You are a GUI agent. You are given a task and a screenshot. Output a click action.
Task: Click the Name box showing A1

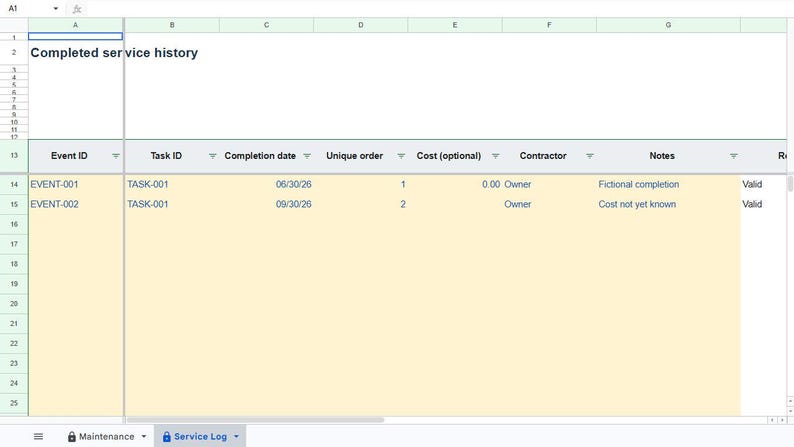point(30,9)
